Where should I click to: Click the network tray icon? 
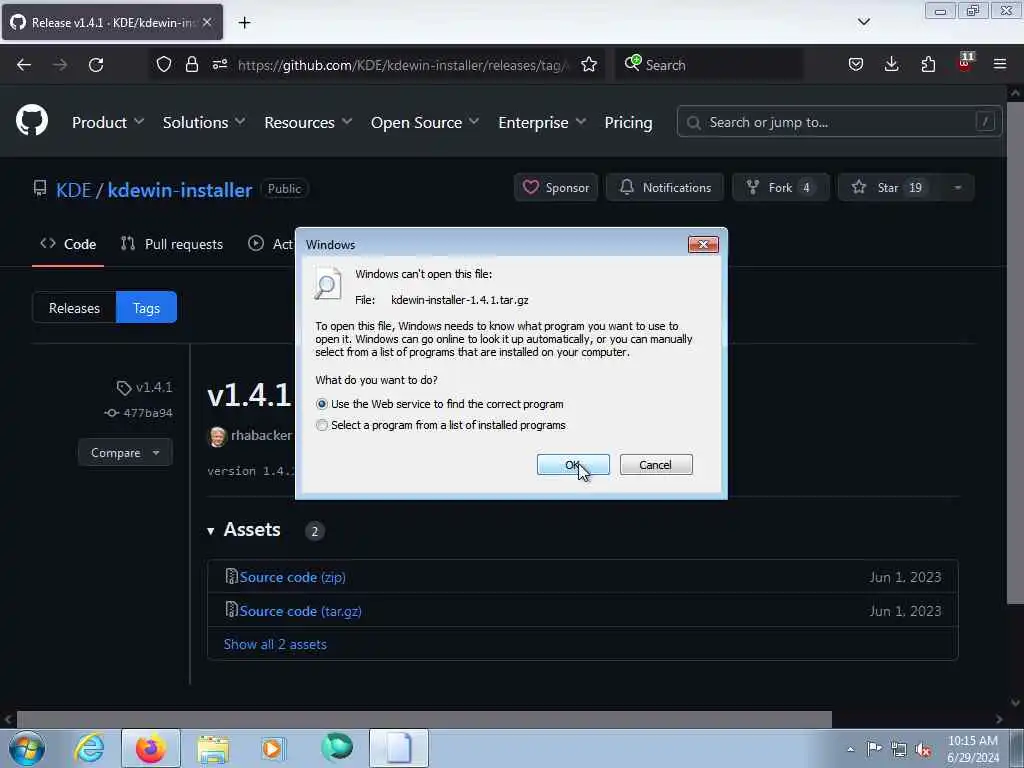(899, 749)
